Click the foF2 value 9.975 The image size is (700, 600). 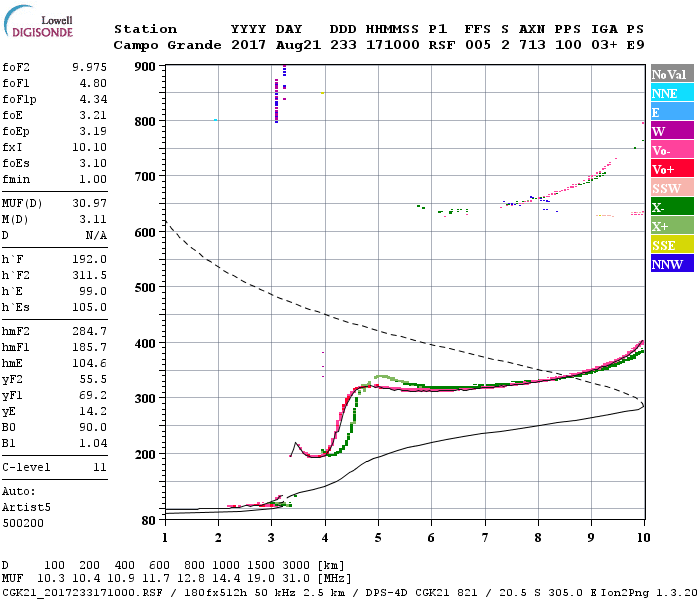click(x=90, y=67)
